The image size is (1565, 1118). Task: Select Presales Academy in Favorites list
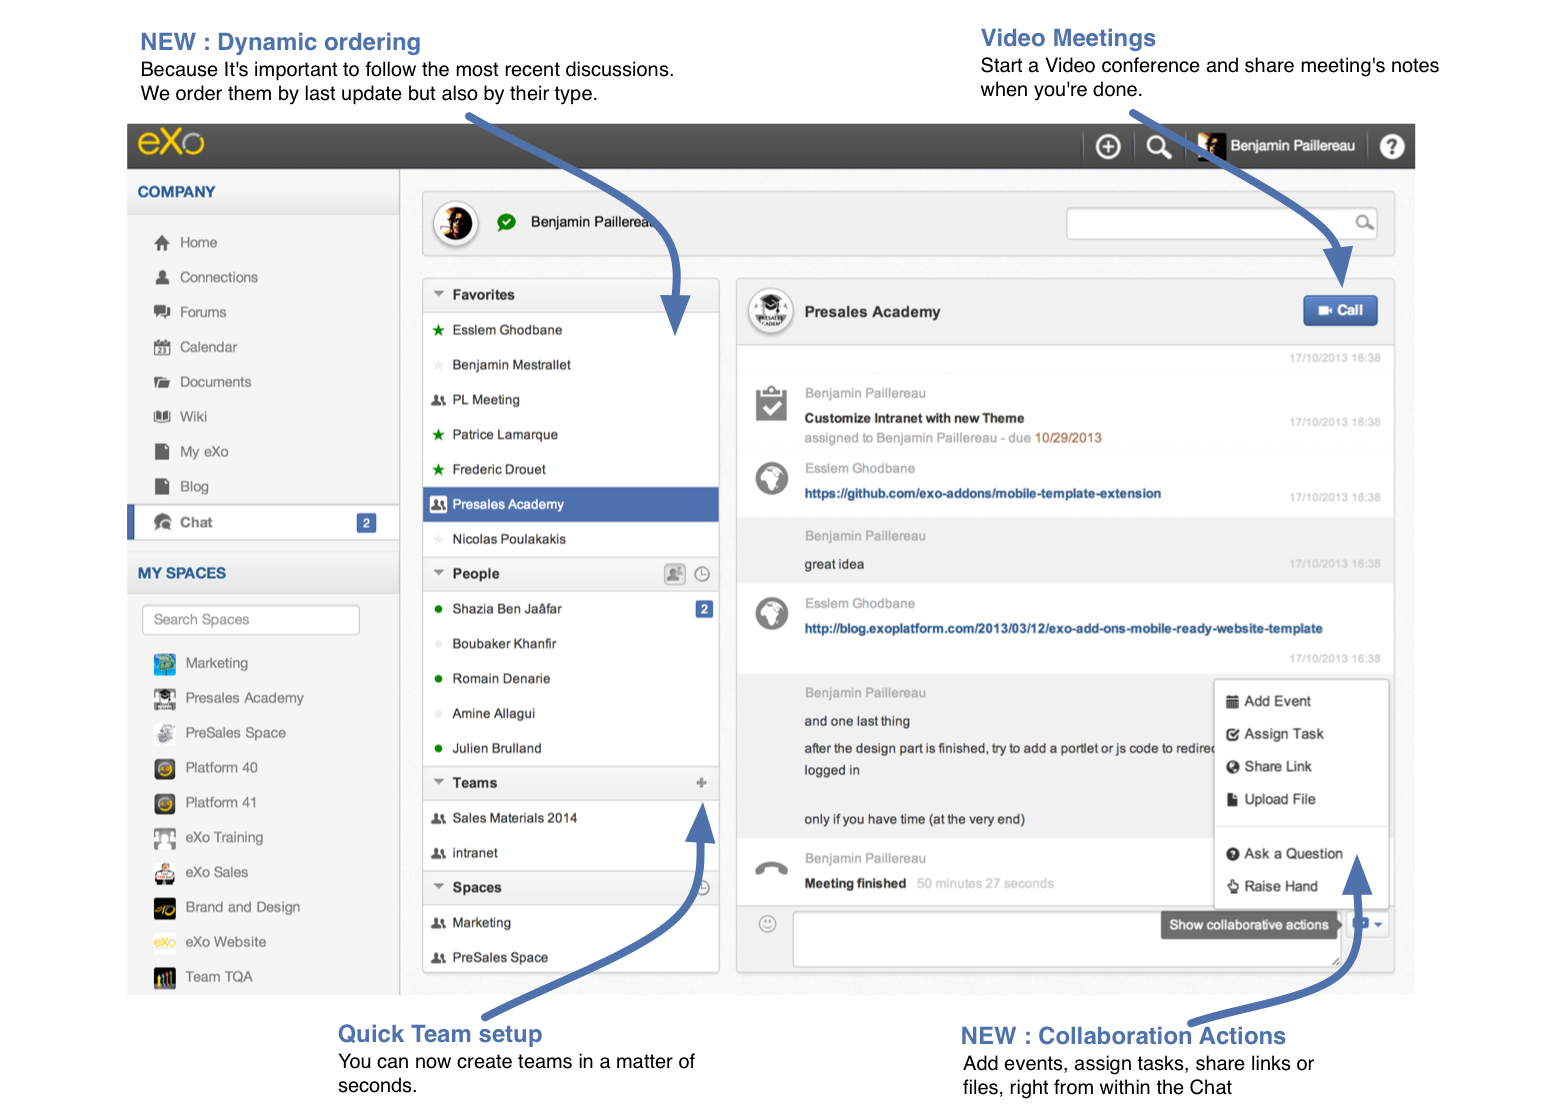571,505
